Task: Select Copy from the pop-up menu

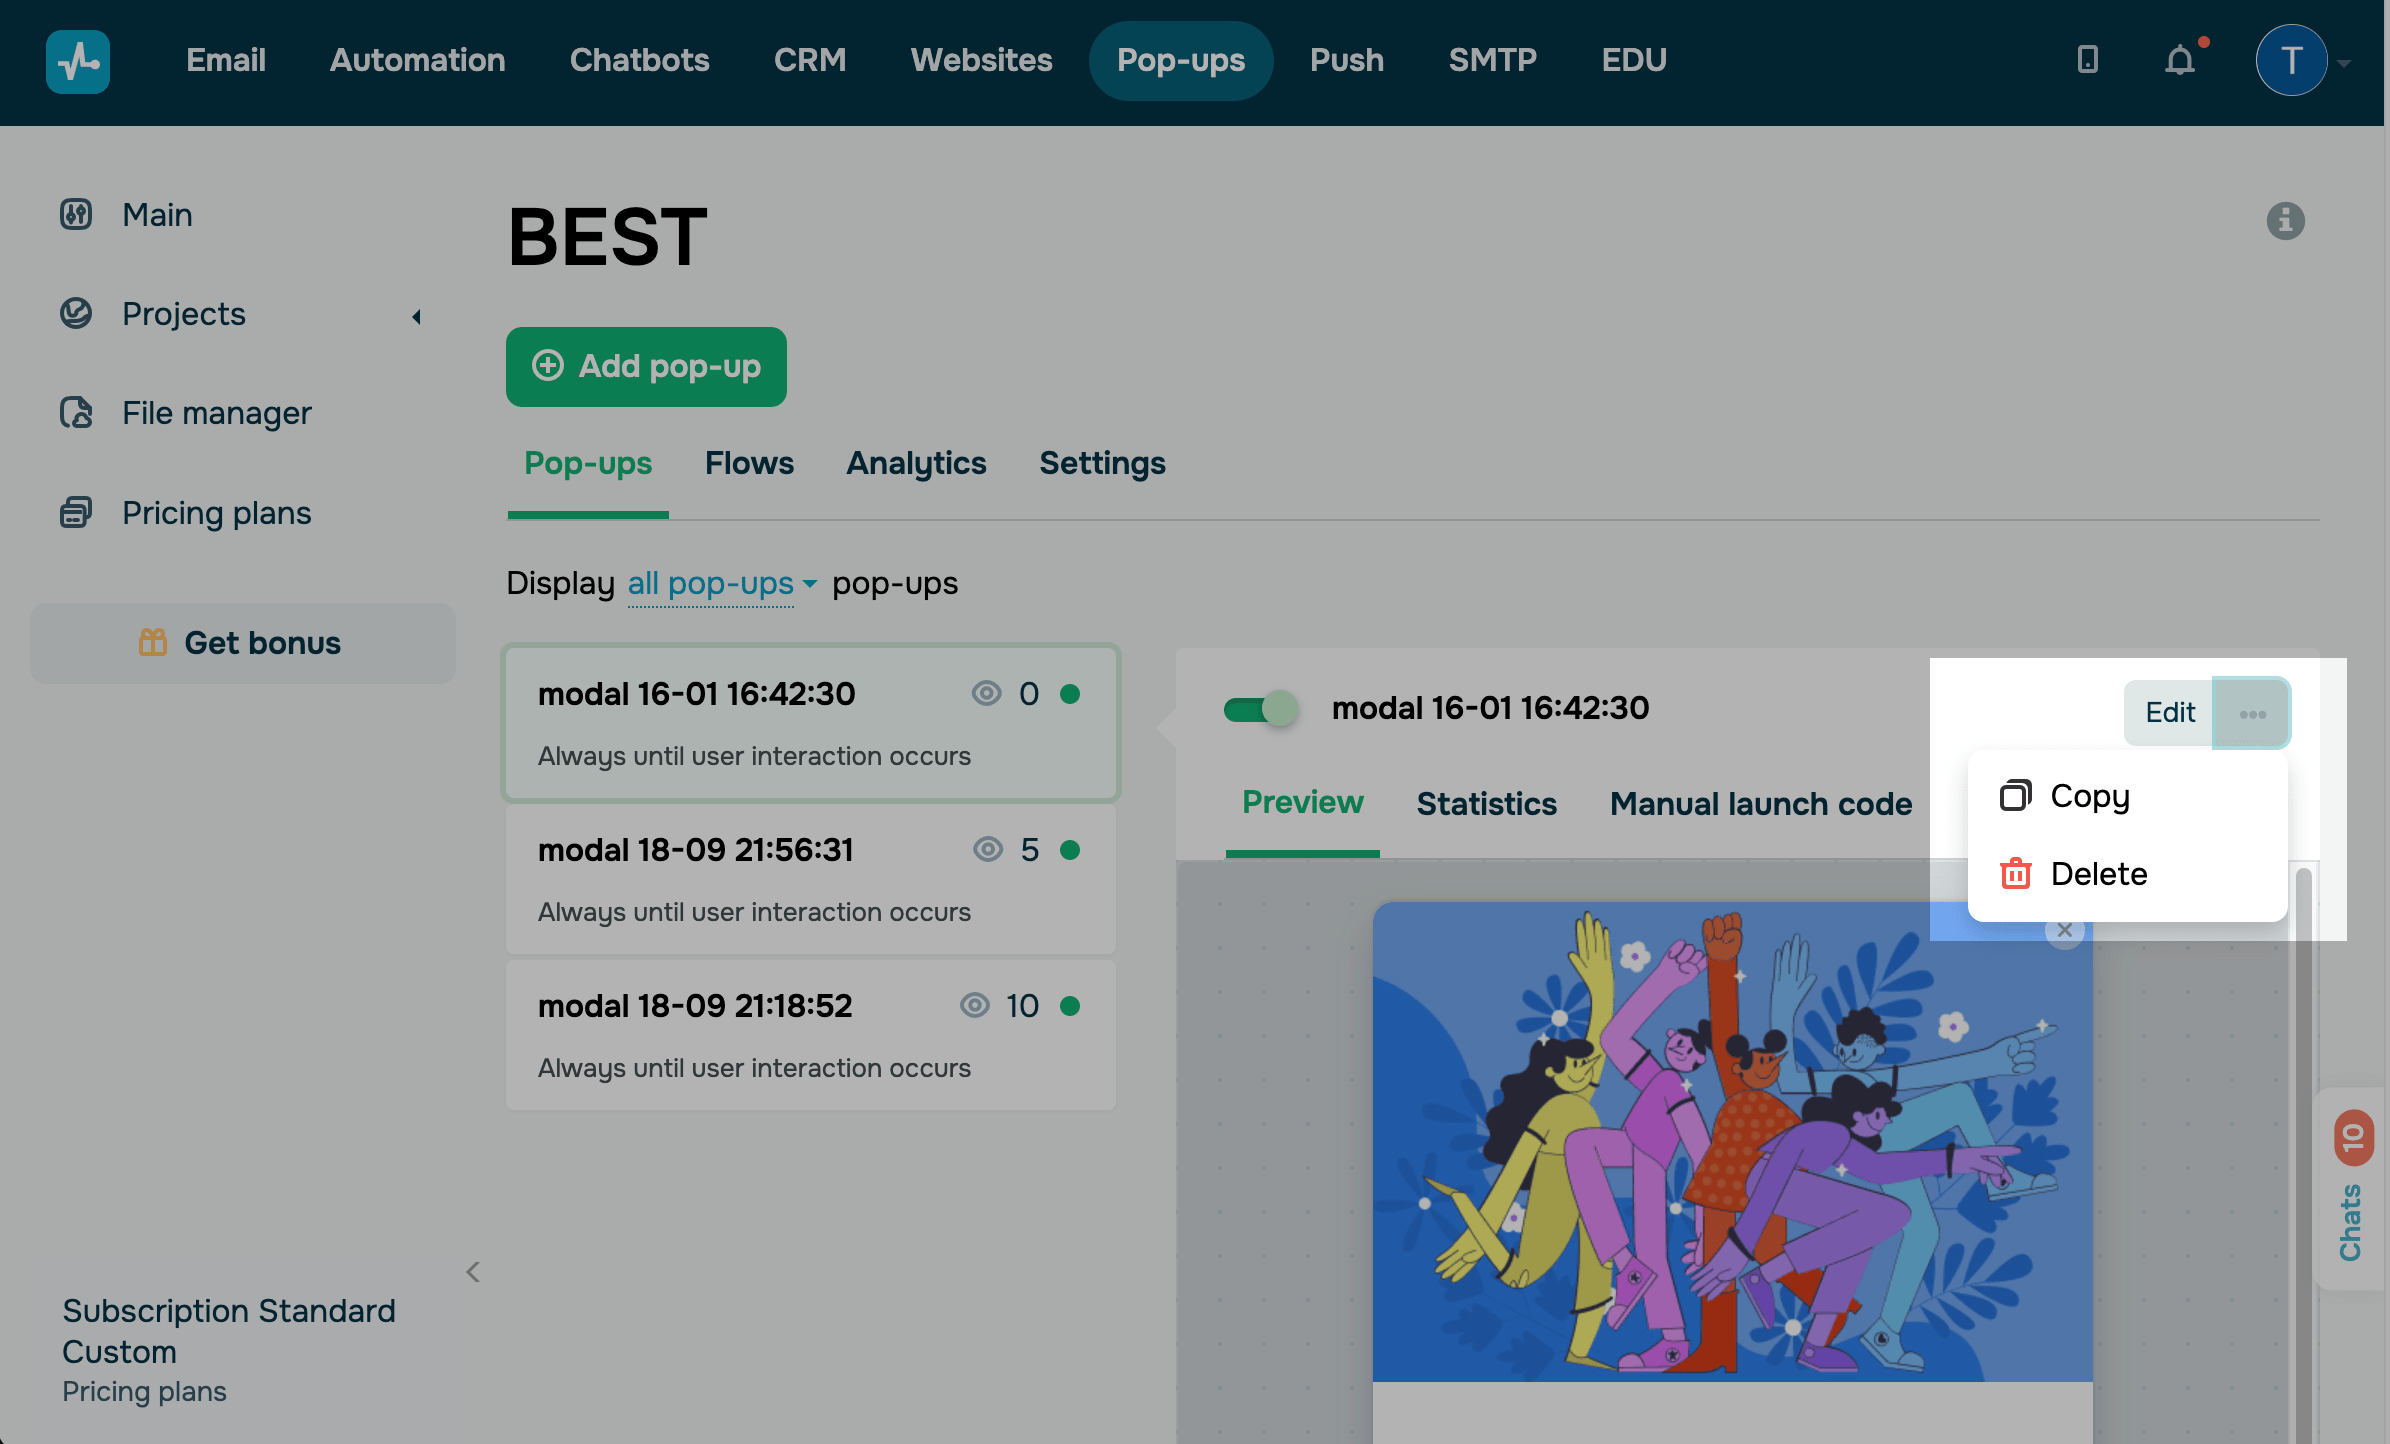Action: pos(2089,796)
